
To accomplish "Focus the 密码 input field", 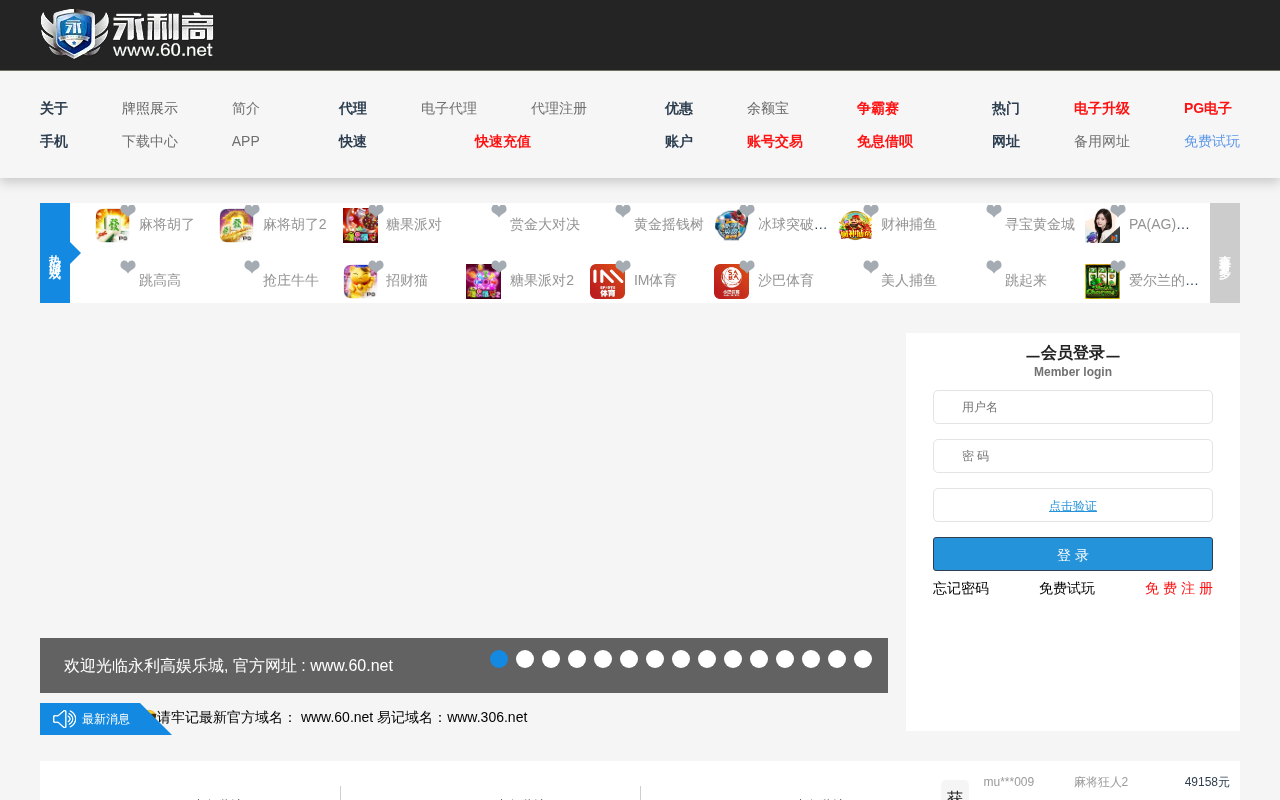I will [1073, 456].
